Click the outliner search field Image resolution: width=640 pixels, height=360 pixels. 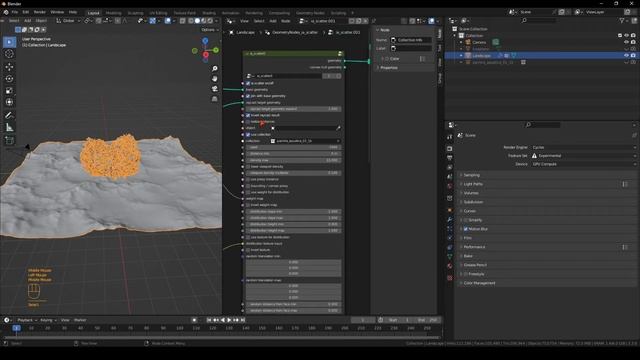point(540,20)
